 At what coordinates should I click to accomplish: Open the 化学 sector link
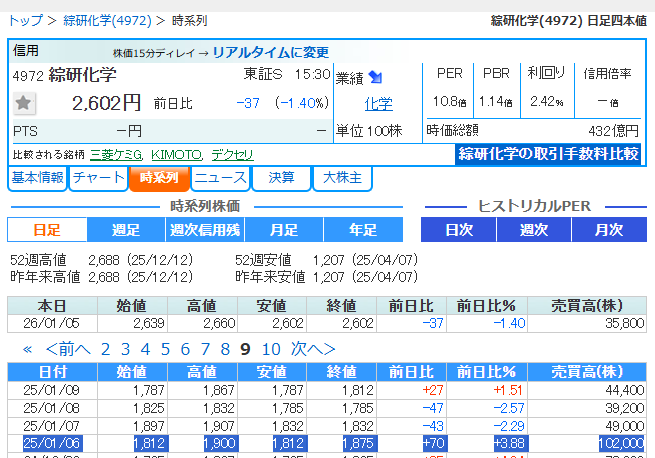(x=378, y=103)
